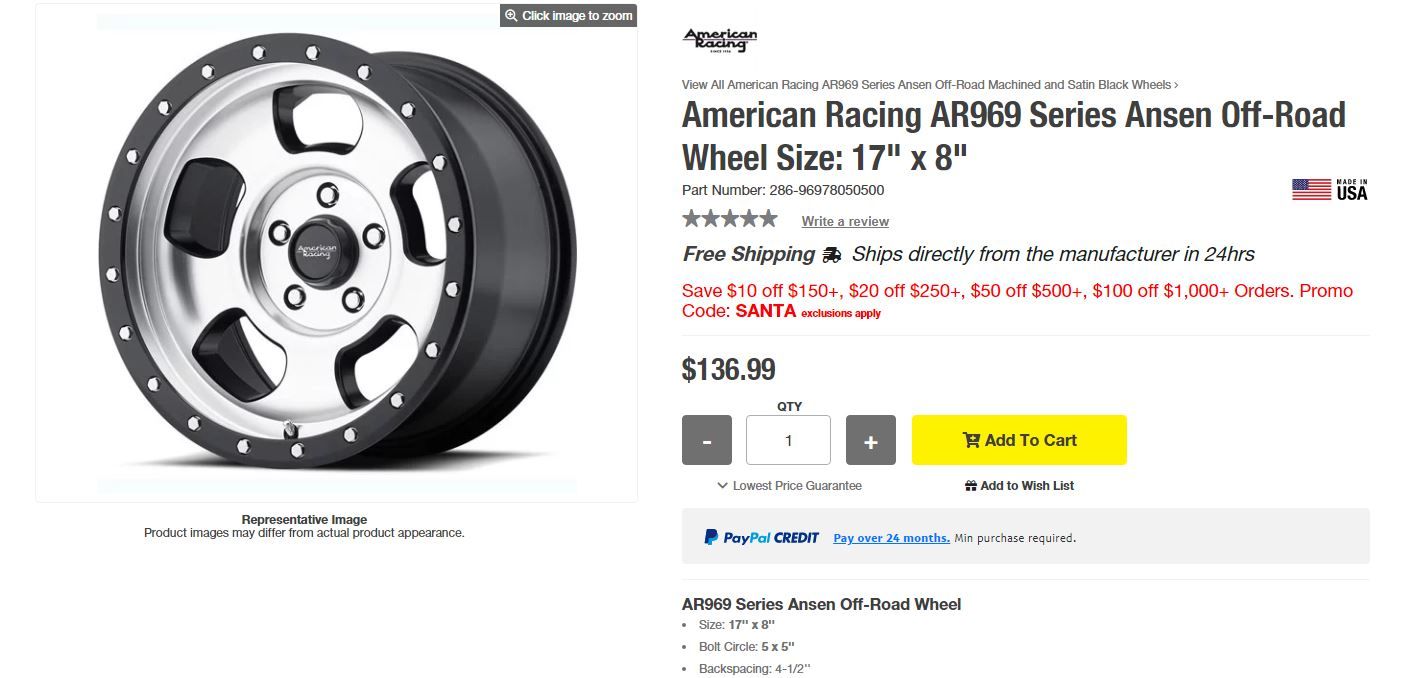Decrease quantity with the minus button

pyautogui.click(x=707, y=440)
